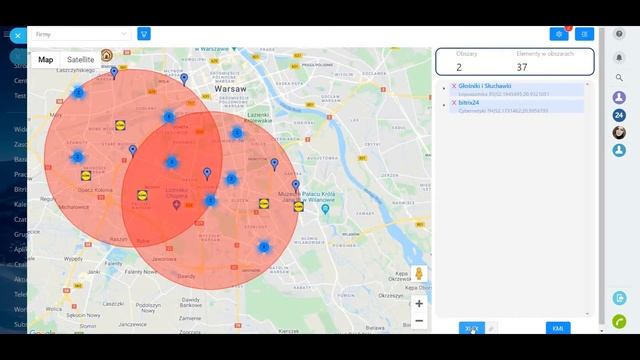Open notifications via the bell icon
The width and height of the screenshot is (640, 360).
(619, 58)
